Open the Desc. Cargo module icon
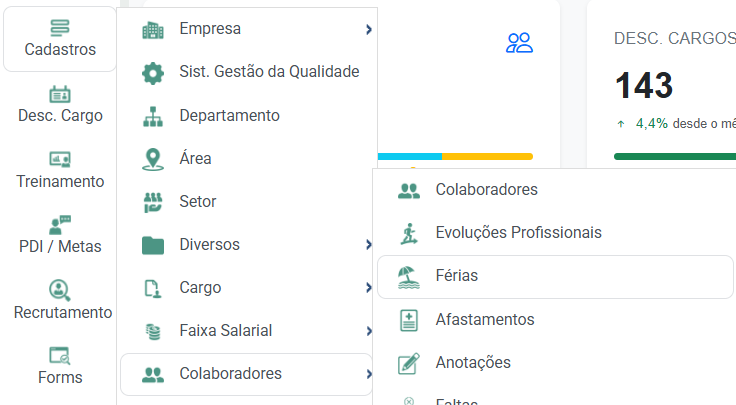Screen dimensions: 736x405 pyautogui.click(x=60, y=94)
